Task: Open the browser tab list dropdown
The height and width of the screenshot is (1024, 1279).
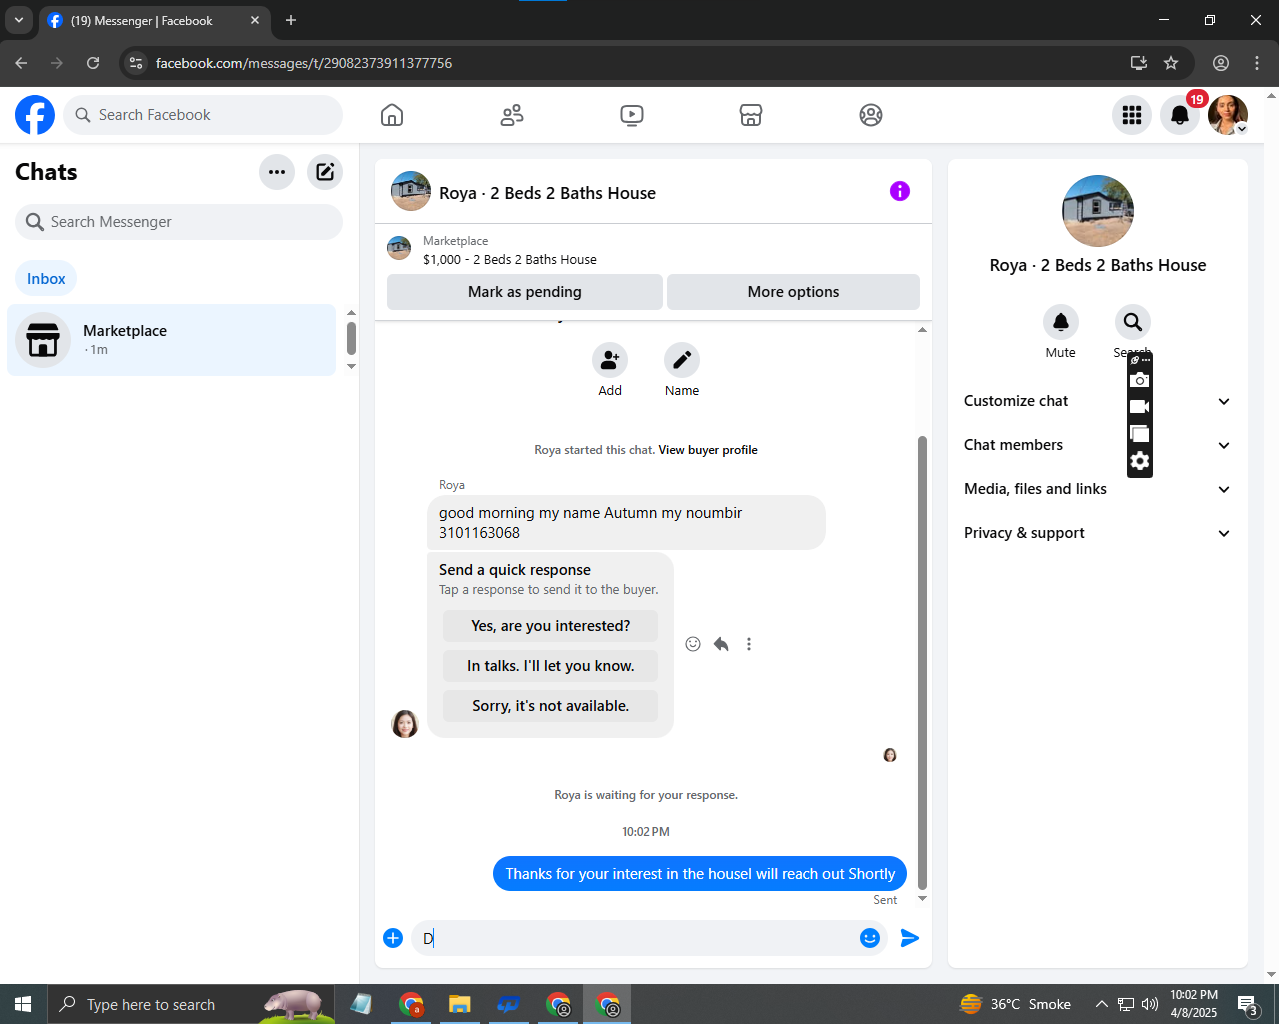Action: [x=19, y=20]
